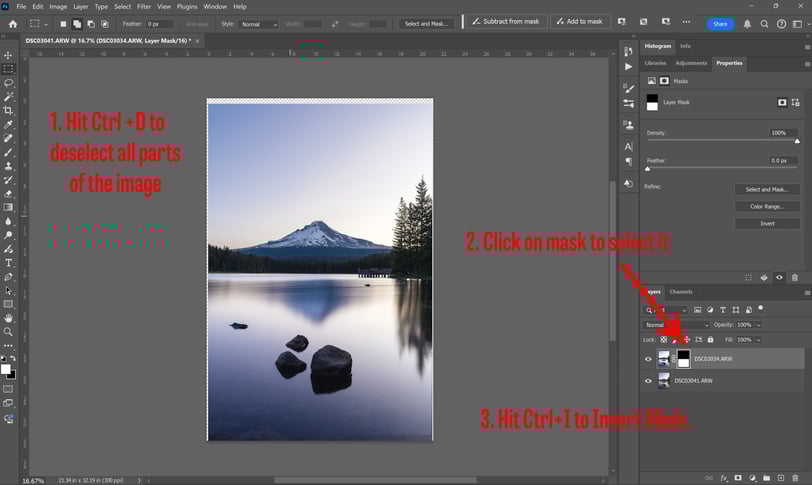Select the Horizontal Type tool
This screenshot has width=812, height=485.
[8, 263]
